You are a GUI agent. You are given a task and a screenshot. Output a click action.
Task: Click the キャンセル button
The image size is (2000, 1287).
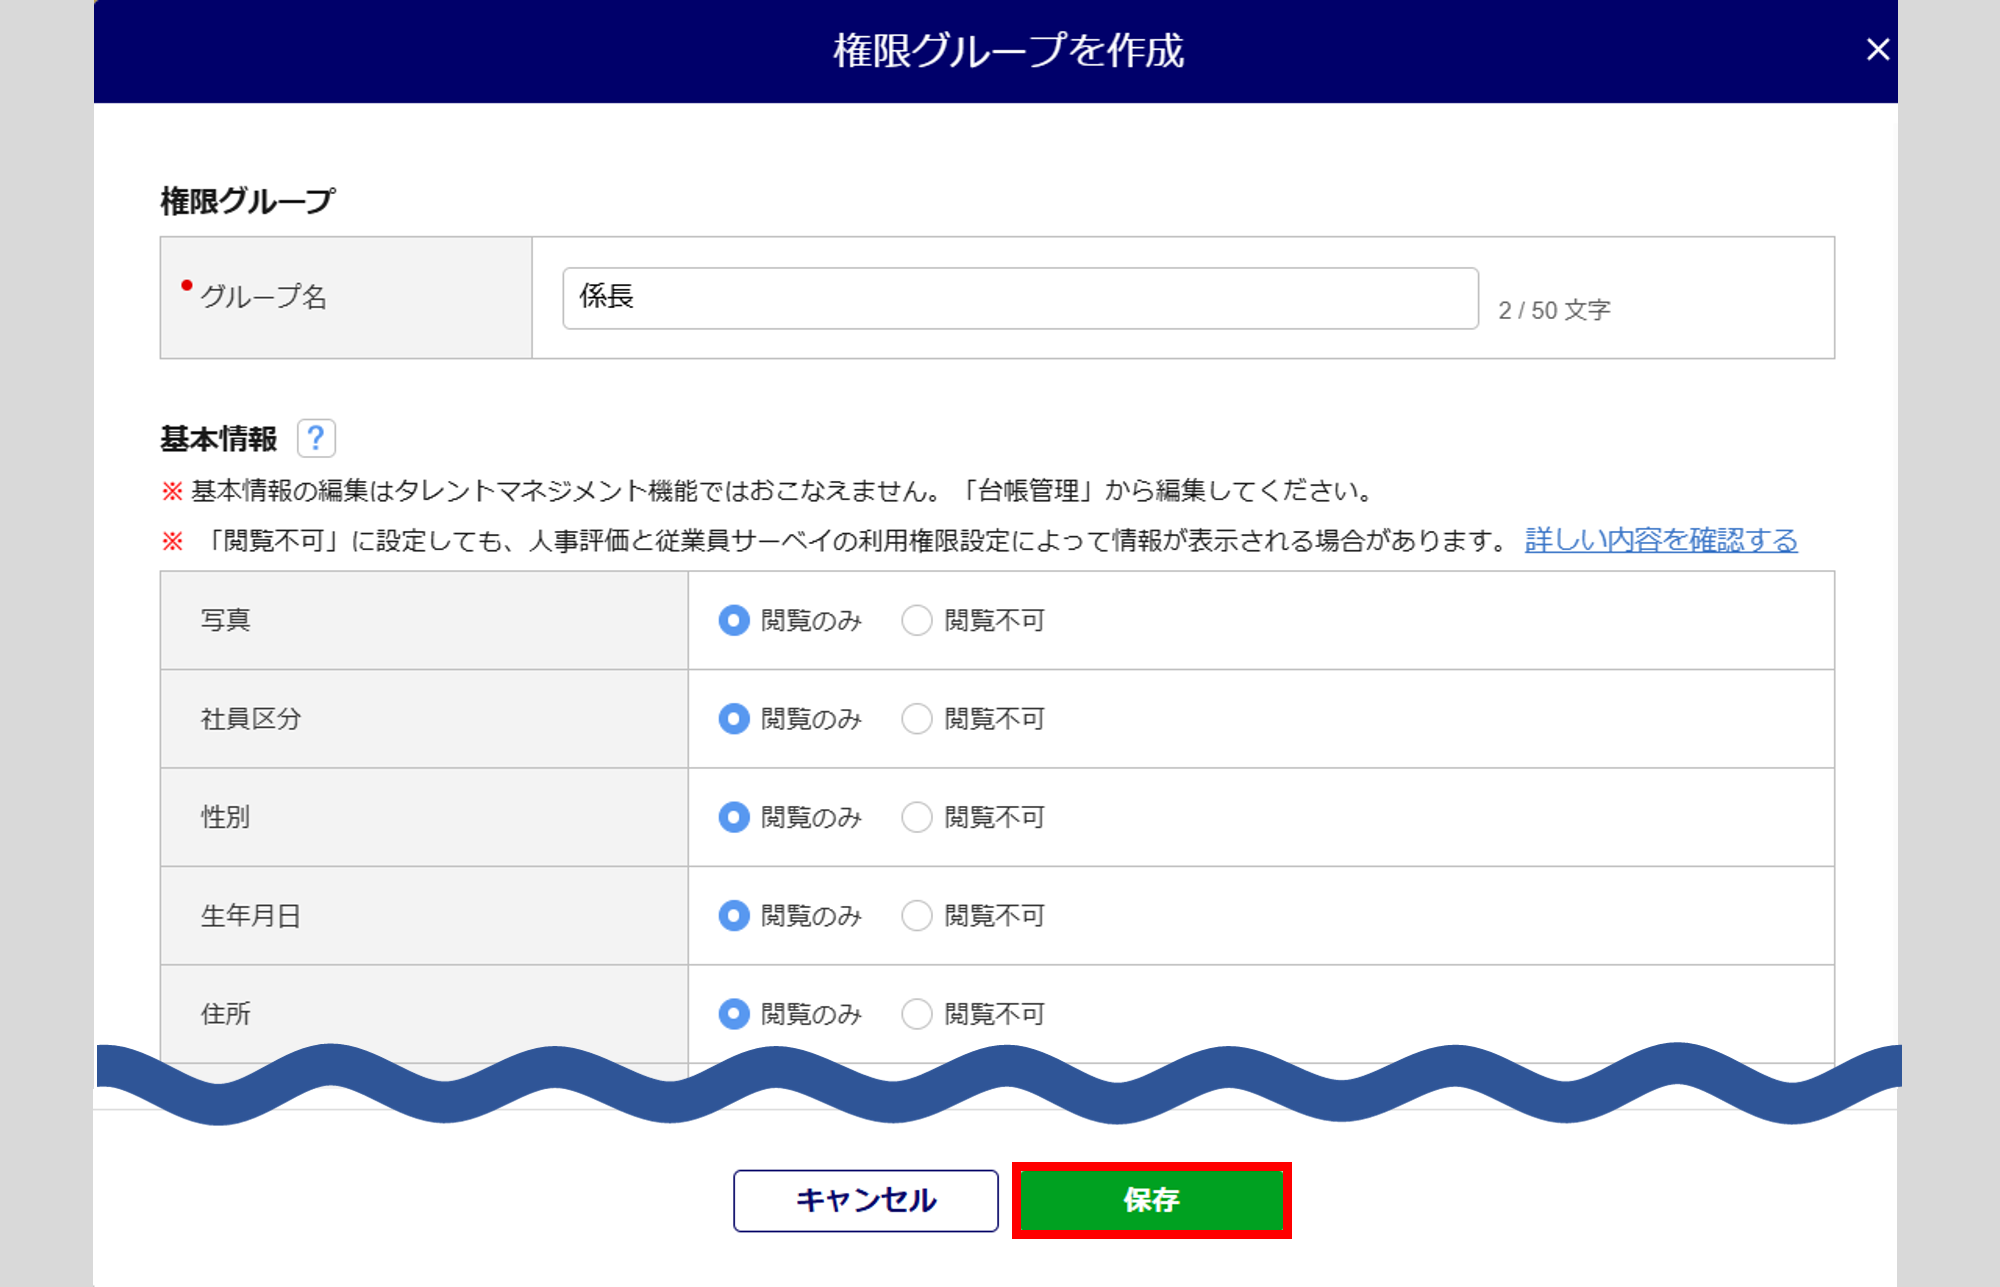tap(865, 1200)
